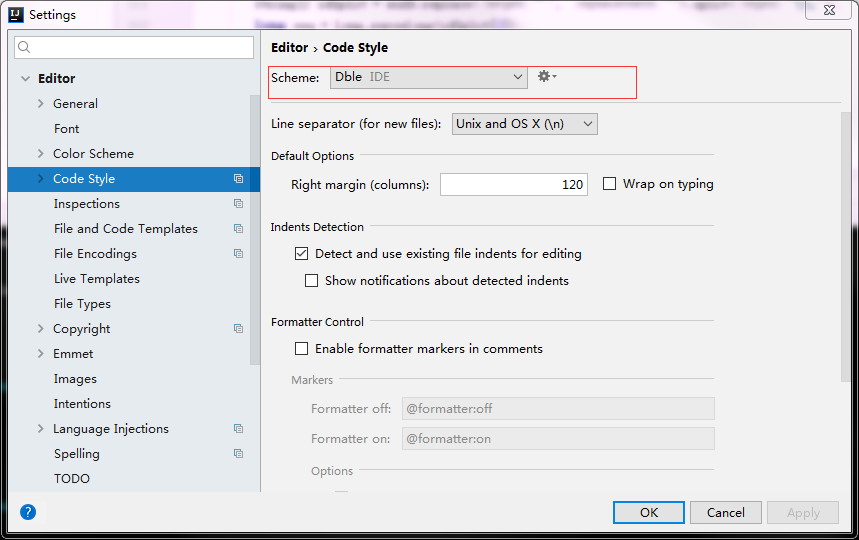Click the icon beside Copyright
Viewport: 859px width, 540px height.
tap(239, 329)
